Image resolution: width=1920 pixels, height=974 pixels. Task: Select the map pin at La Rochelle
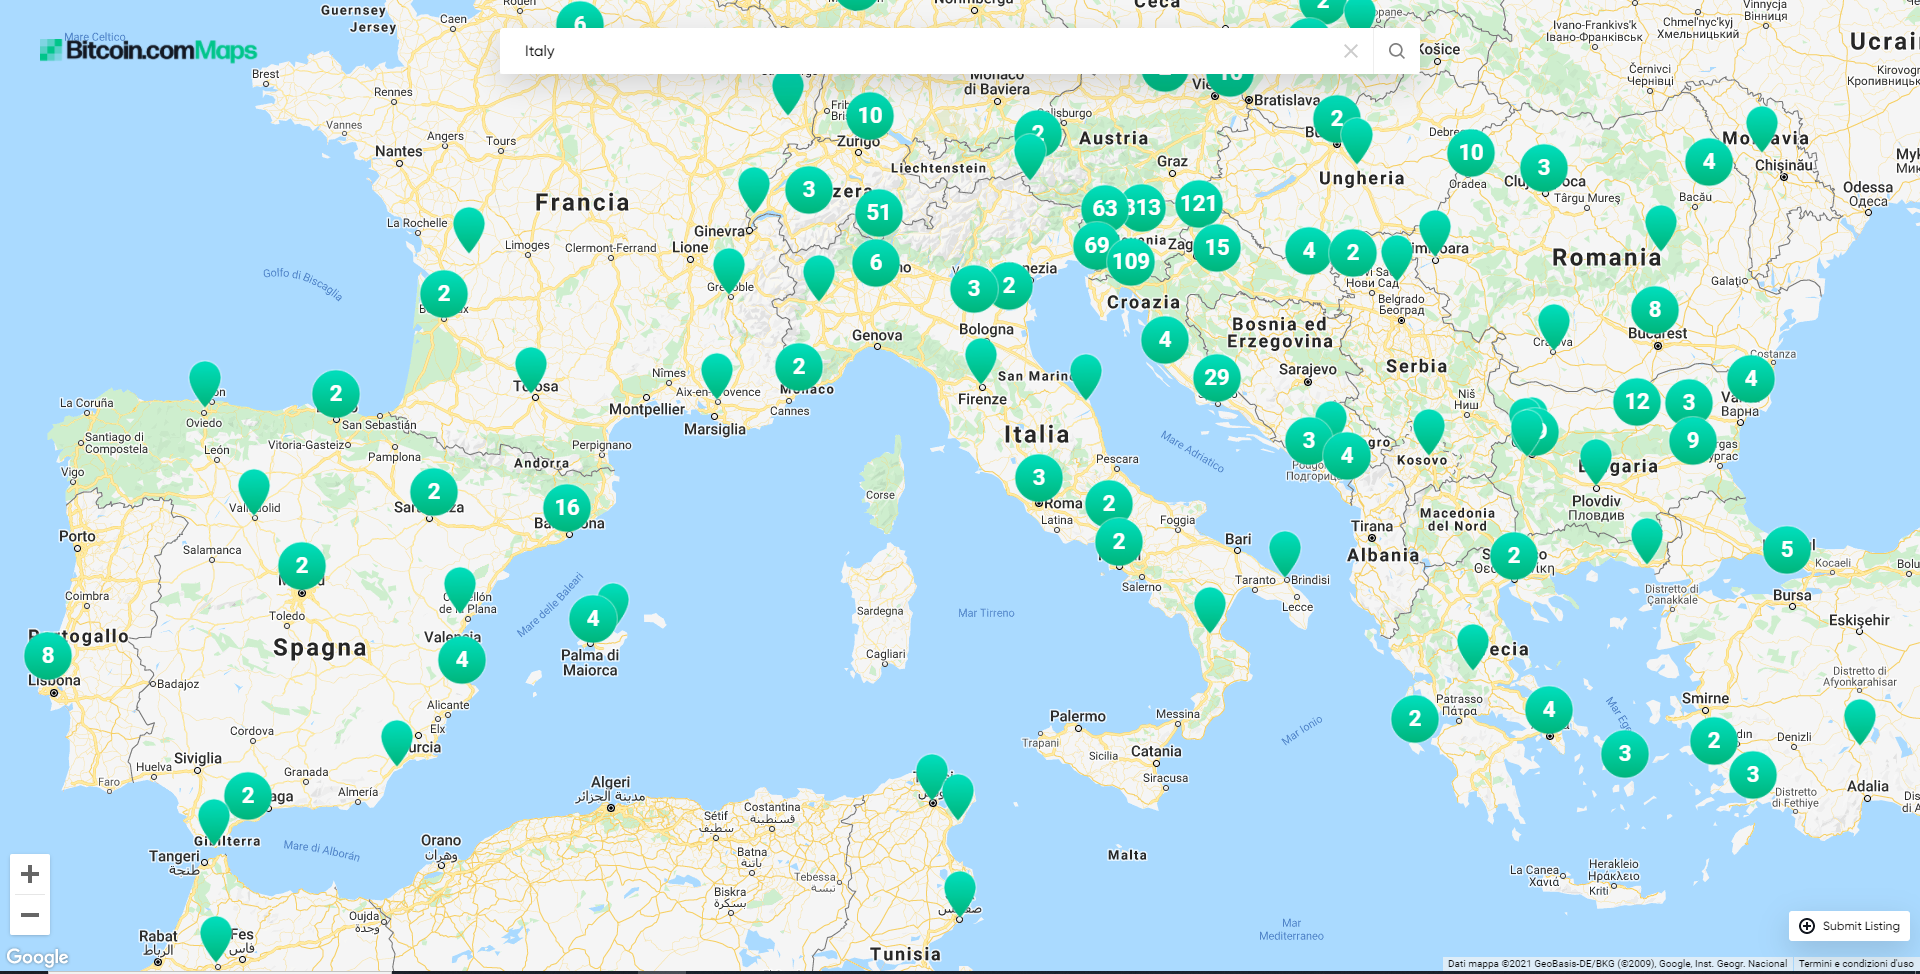point(469,228)
